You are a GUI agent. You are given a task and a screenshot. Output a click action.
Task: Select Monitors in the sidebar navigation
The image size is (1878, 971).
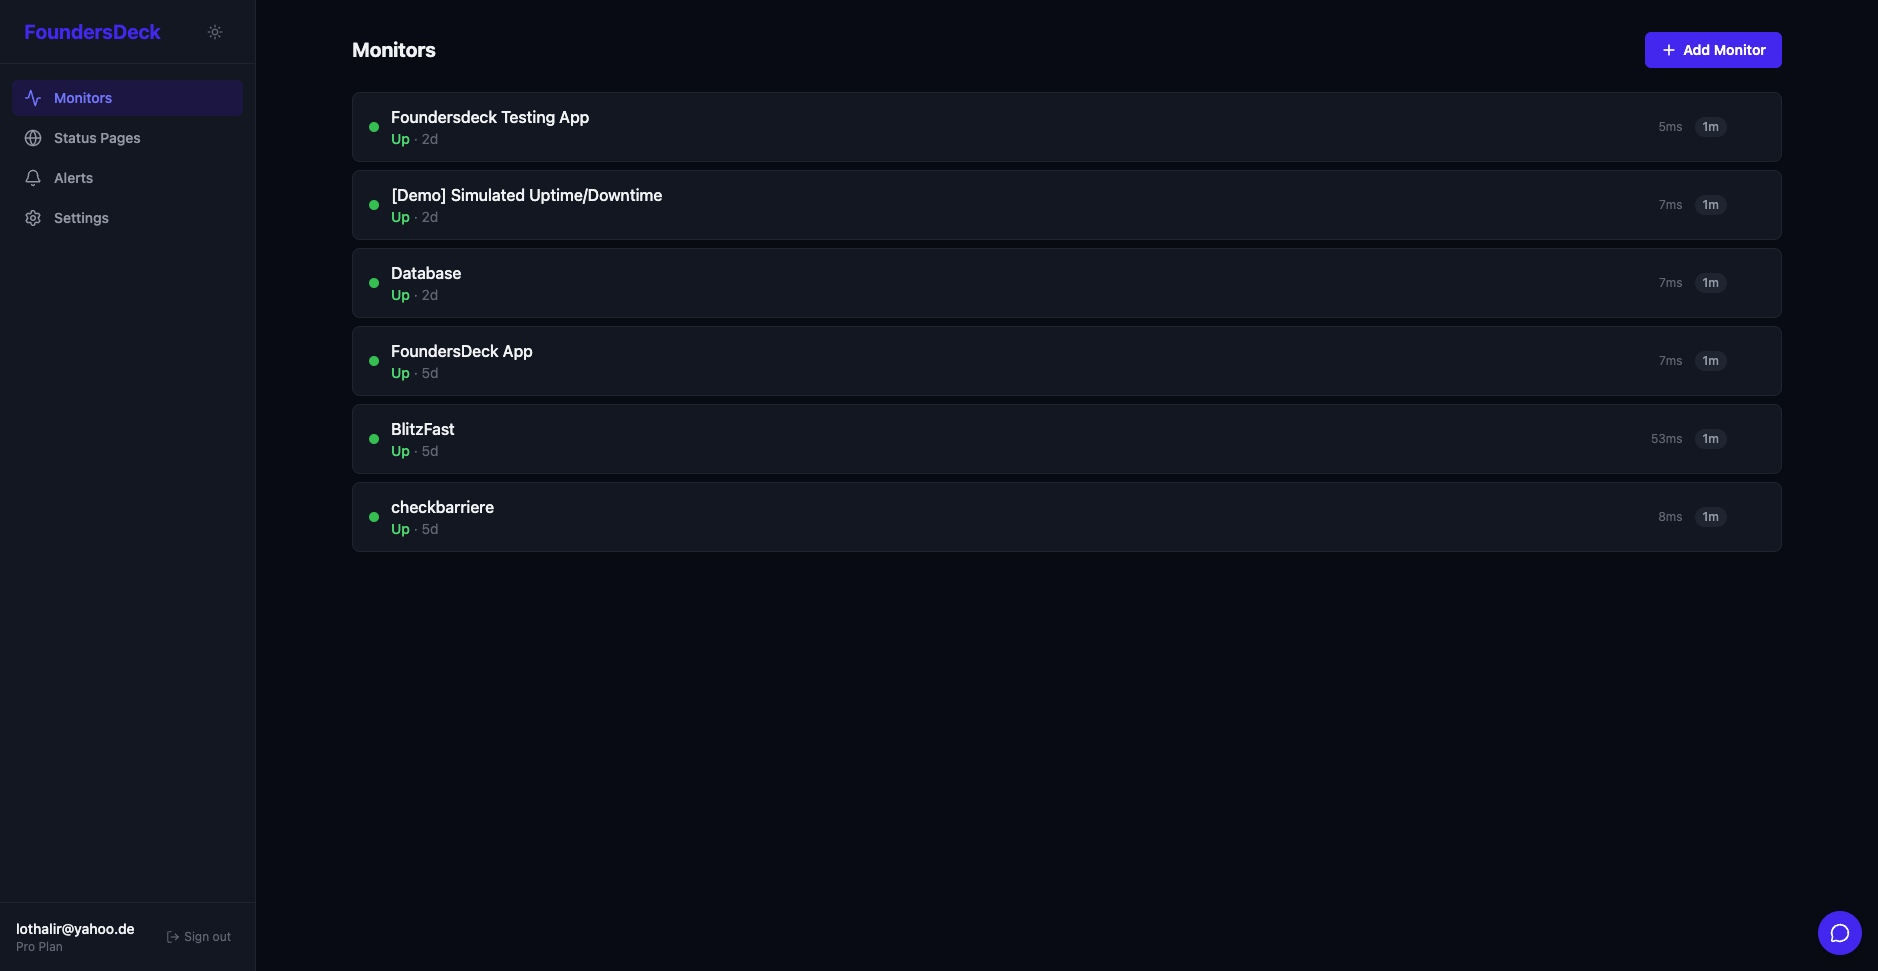click(83, 97)
